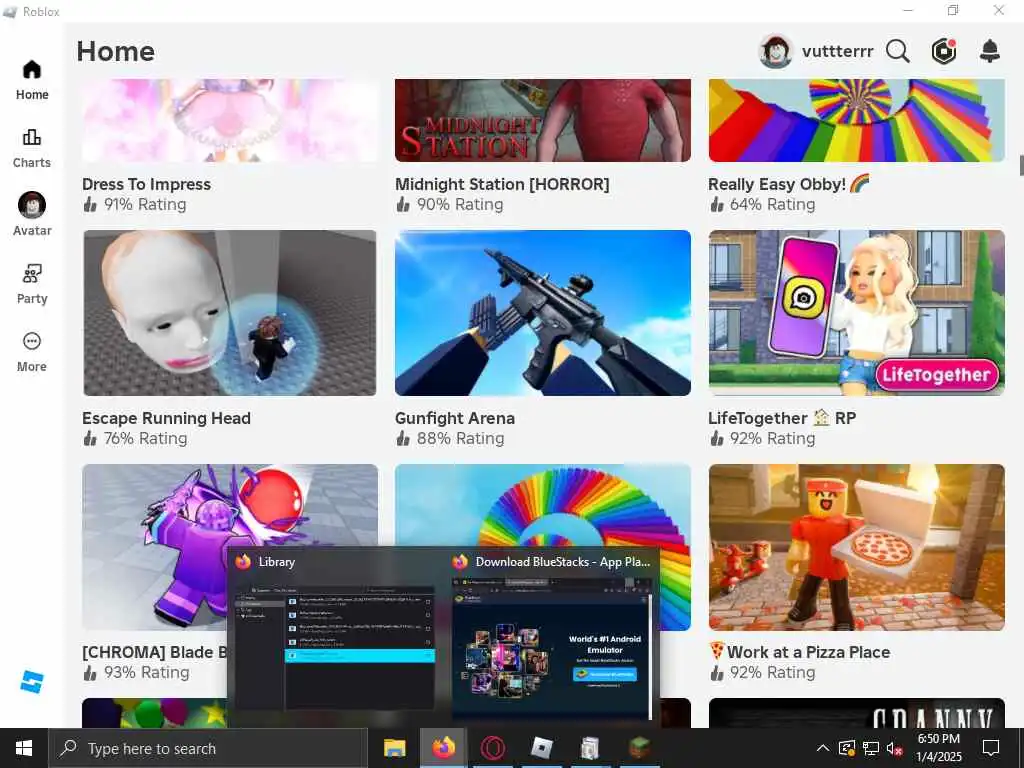Click the blue Roblox Studio icon in sidebar
Image resolution: width=1024 pixels, height=768 pixels.
tap(31, 682)
